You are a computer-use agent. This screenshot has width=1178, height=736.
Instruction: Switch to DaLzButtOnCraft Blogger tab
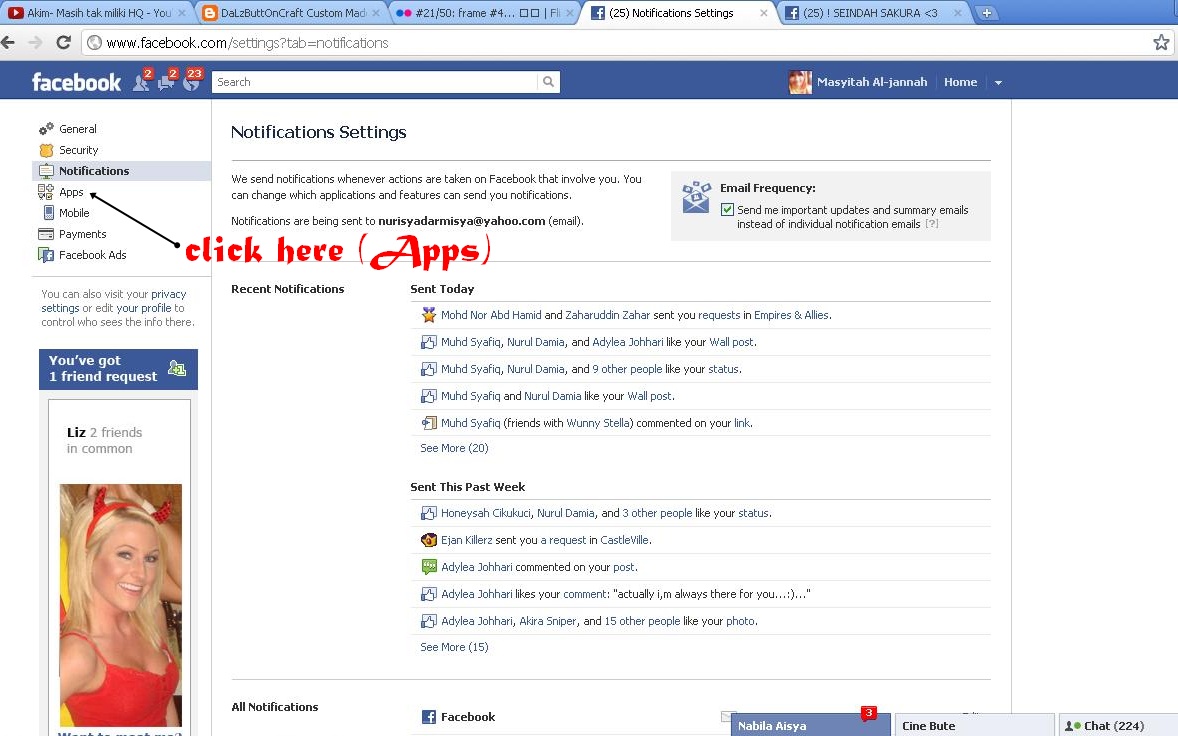click(292, 13)
